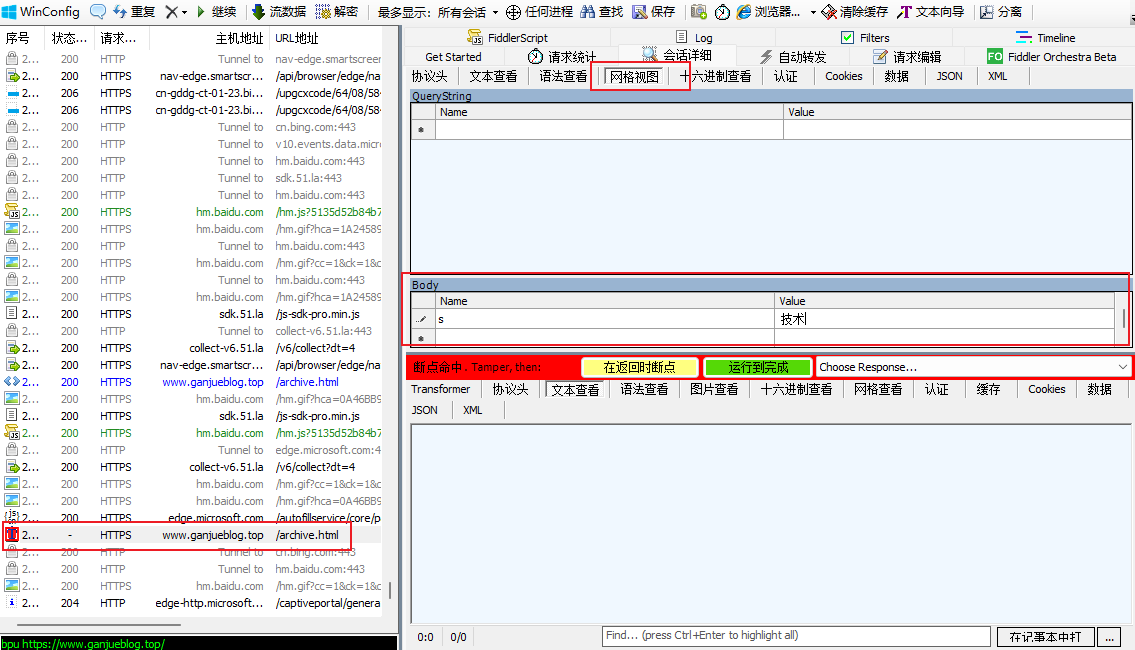This screenshot has height=650, width=1135.
Task: Click the yellow 在返回时断点 button
Action: pyautogui.click(x=639, y=367)
